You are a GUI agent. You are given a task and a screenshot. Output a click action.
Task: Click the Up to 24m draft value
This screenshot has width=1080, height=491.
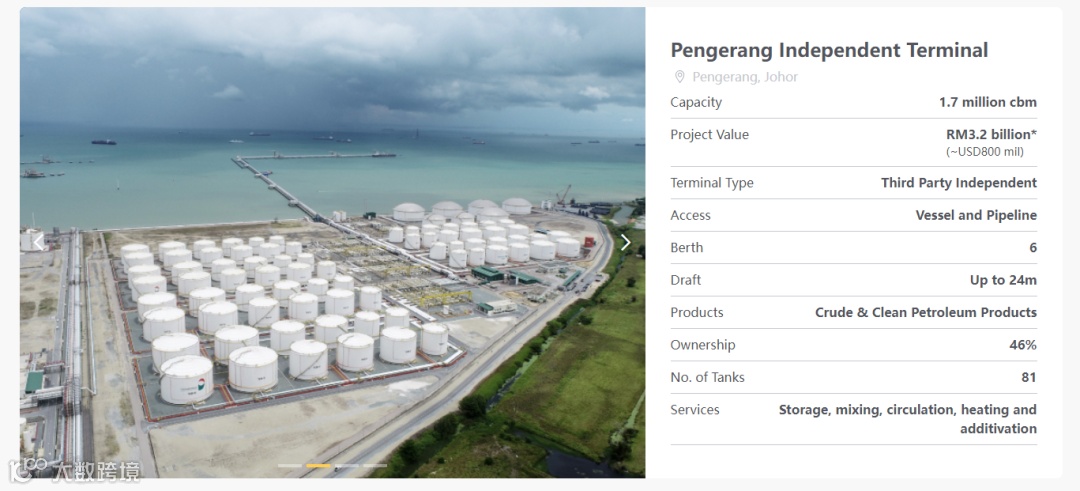[x=1003, y=280]
